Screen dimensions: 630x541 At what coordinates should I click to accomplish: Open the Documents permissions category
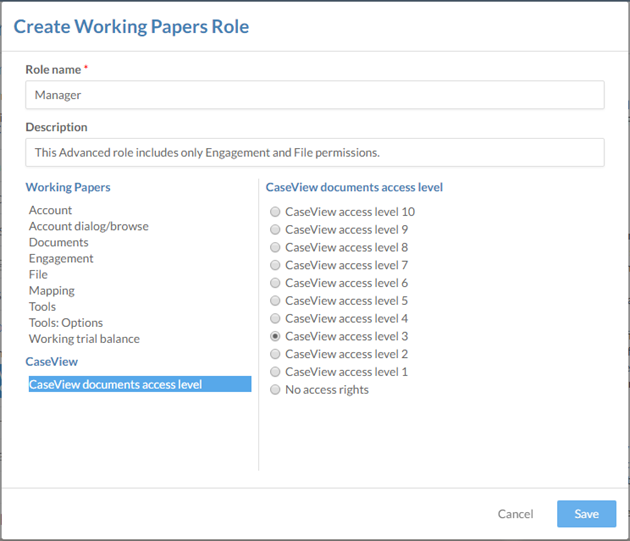(x=58, y=242)
